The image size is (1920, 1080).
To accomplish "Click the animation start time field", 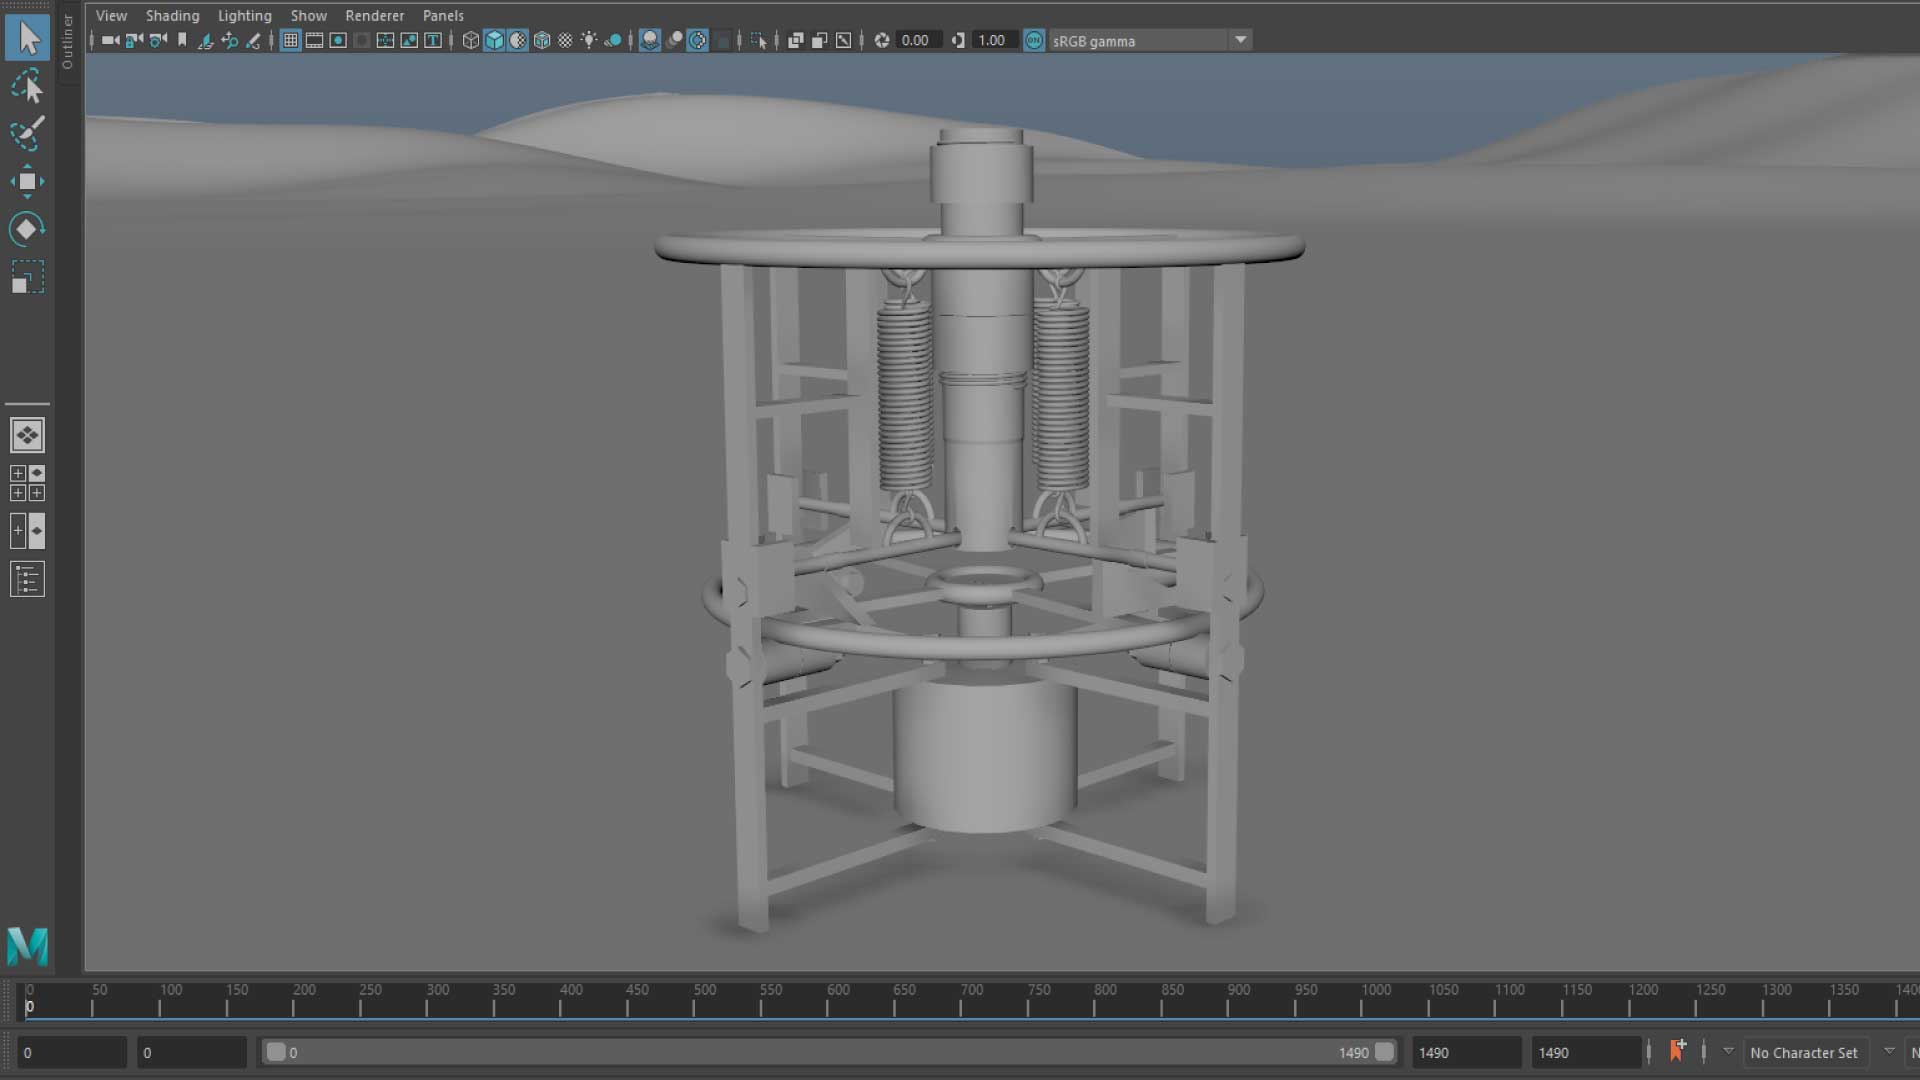I will [x=72, y=1052].
